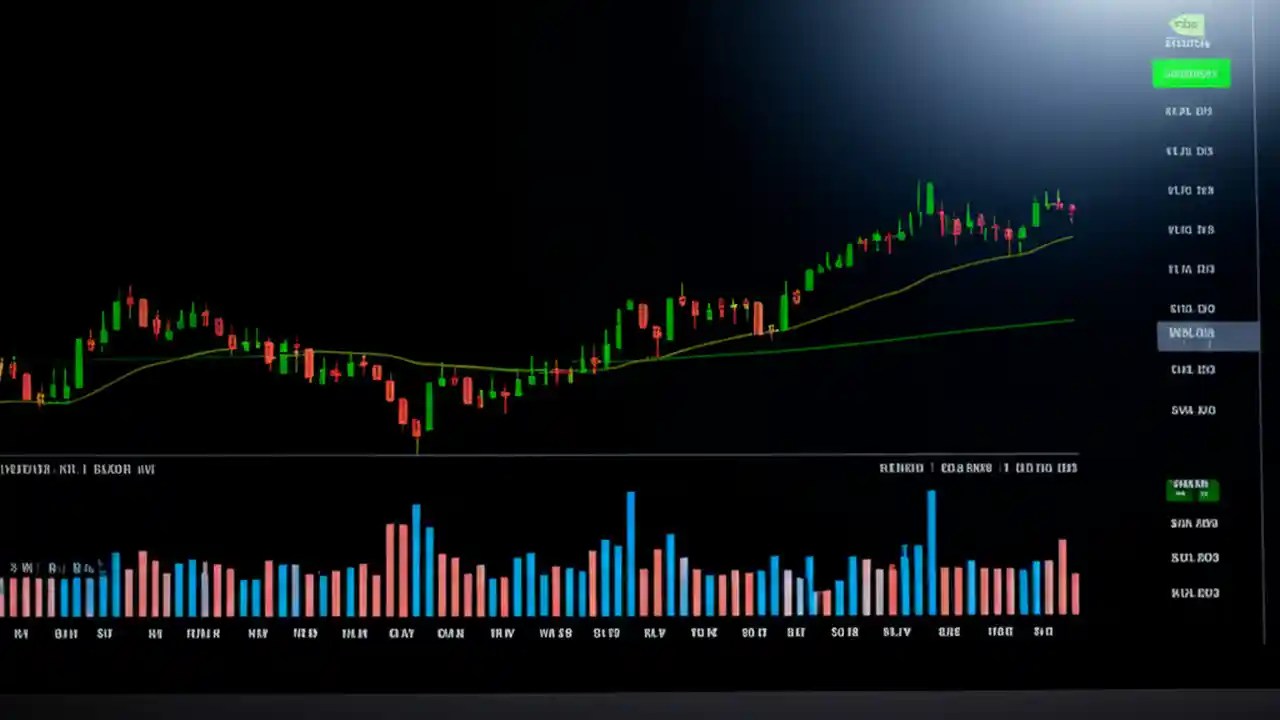Image resolution: width=1280 pixels, height=720 pixels.
Task: Click the second label in the right sidebar list
Action: point(1188,151)
